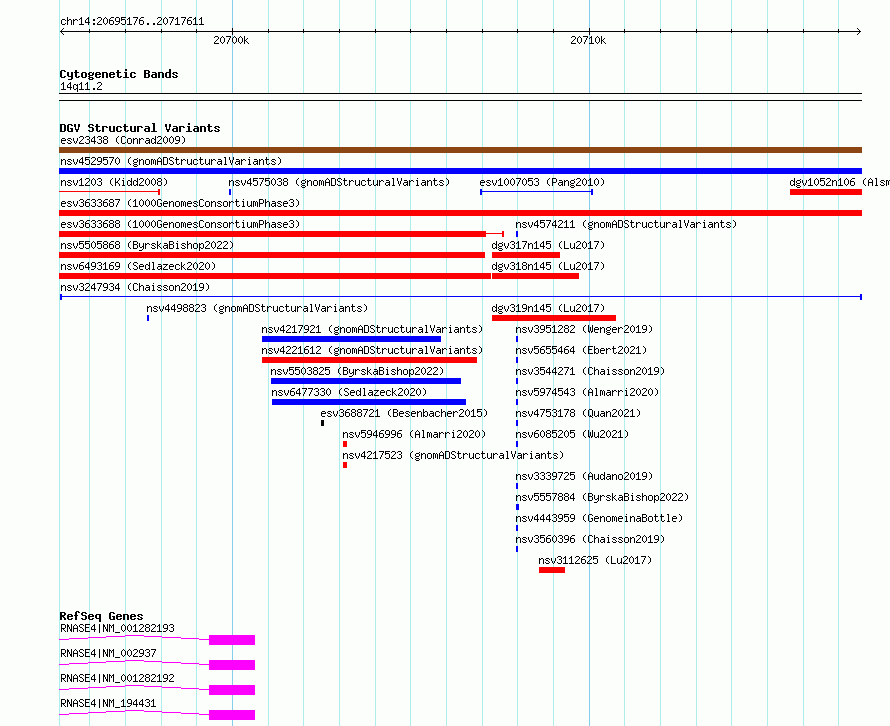
Task: Select the blue nsv4529570 gnomAD variant bar
Action: pyautogui.click(x=460, y=171)
